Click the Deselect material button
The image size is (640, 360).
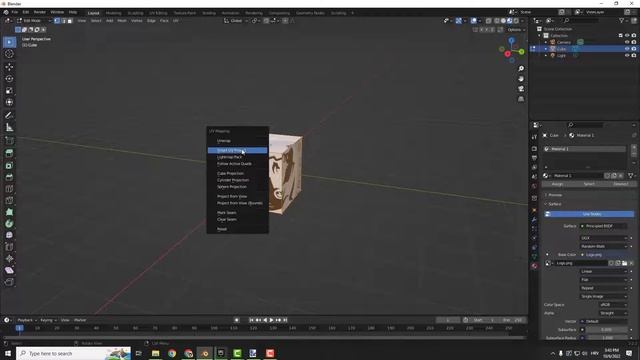pyautogui.click(x=620, y=184)
